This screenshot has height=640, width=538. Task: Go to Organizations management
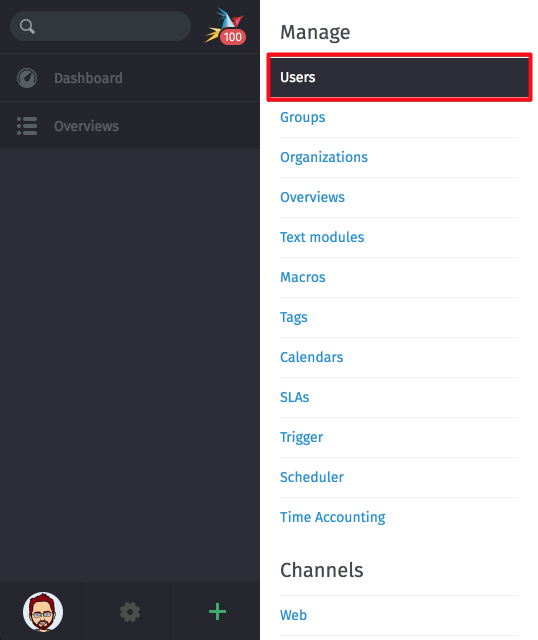(x=324, y=158)
